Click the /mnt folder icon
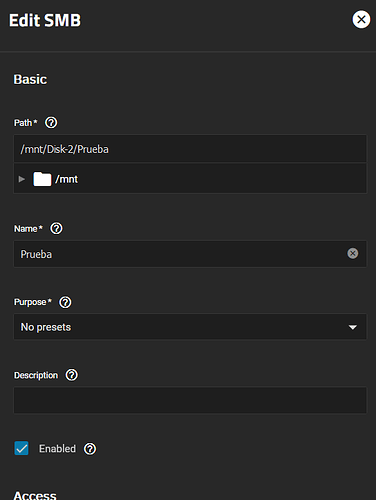 click(42, 179)
